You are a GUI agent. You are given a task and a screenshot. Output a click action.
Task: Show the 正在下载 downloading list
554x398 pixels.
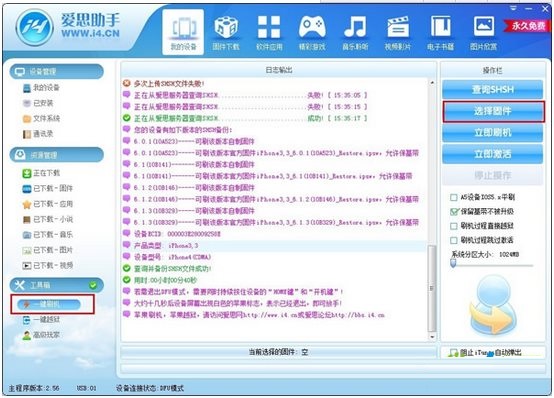point(41,173)
